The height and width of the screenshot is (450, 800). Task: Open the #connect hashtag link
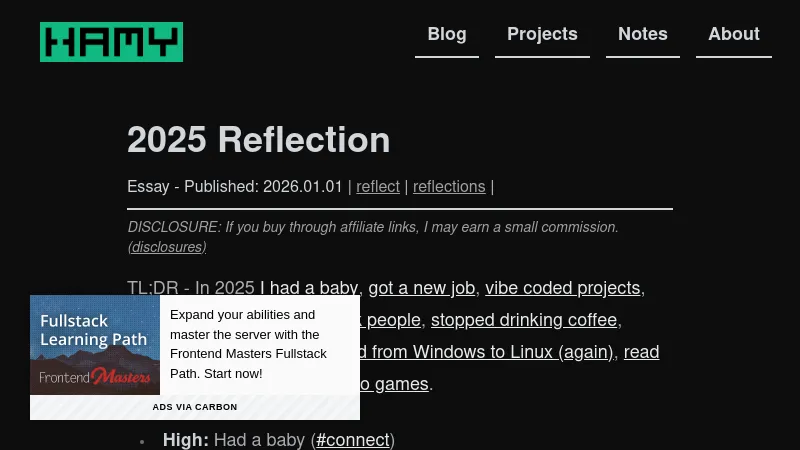click(353, 440)
